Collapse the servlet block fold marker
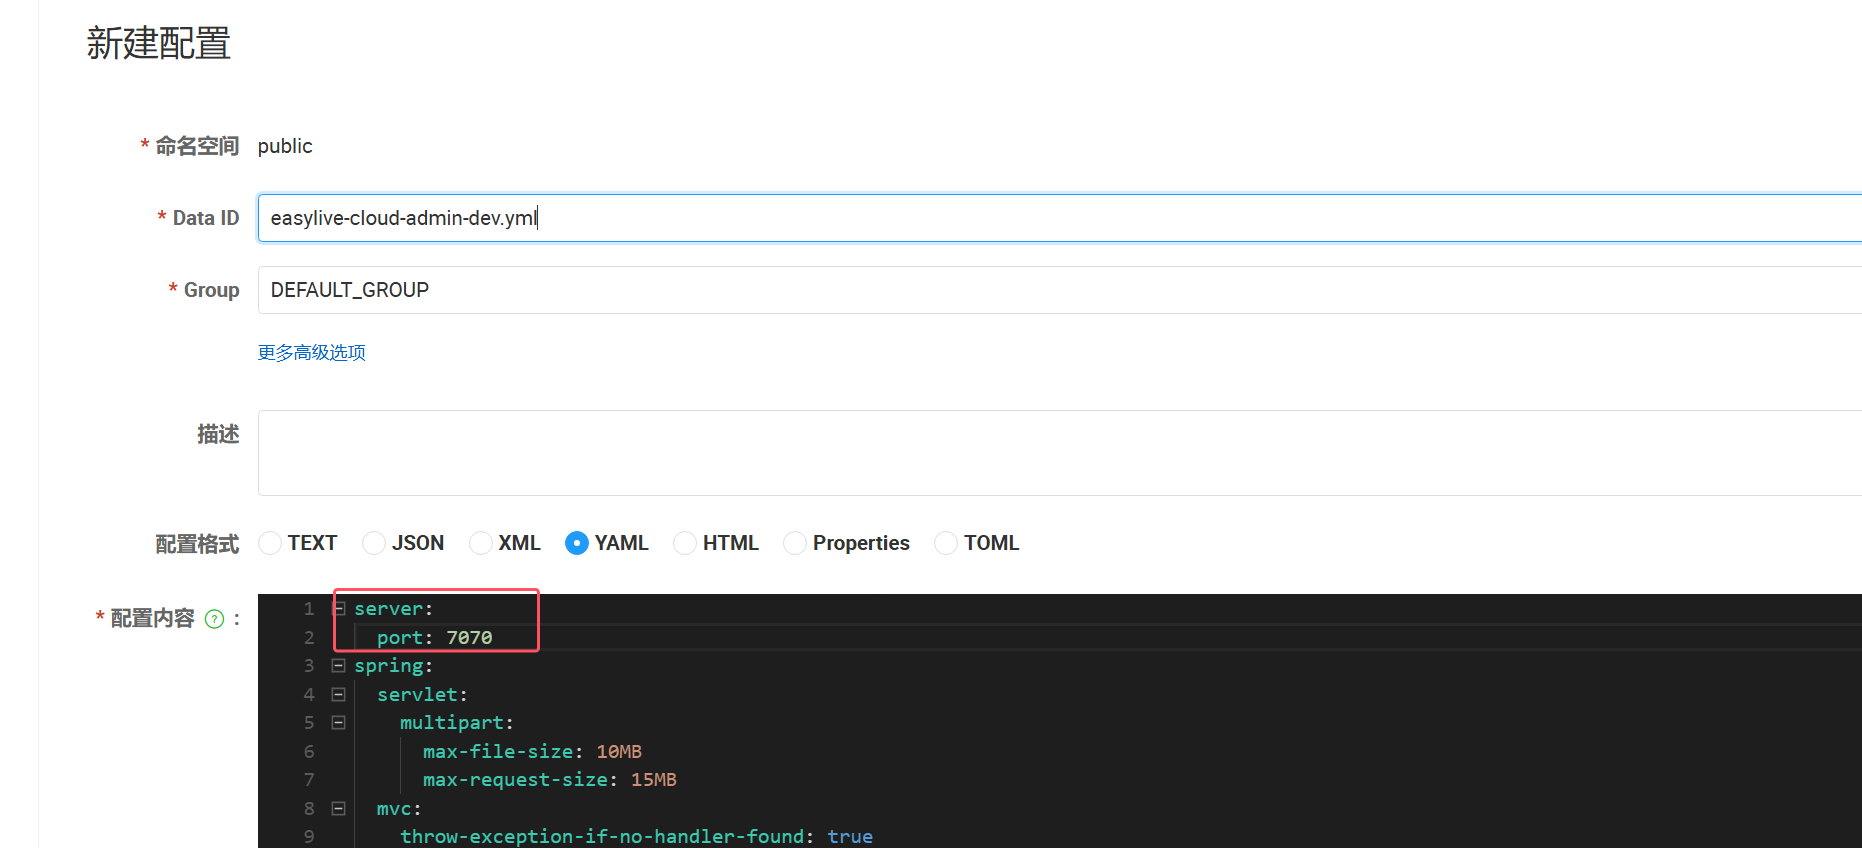Viewport: 1862px width, 848px height. (339, 694)
